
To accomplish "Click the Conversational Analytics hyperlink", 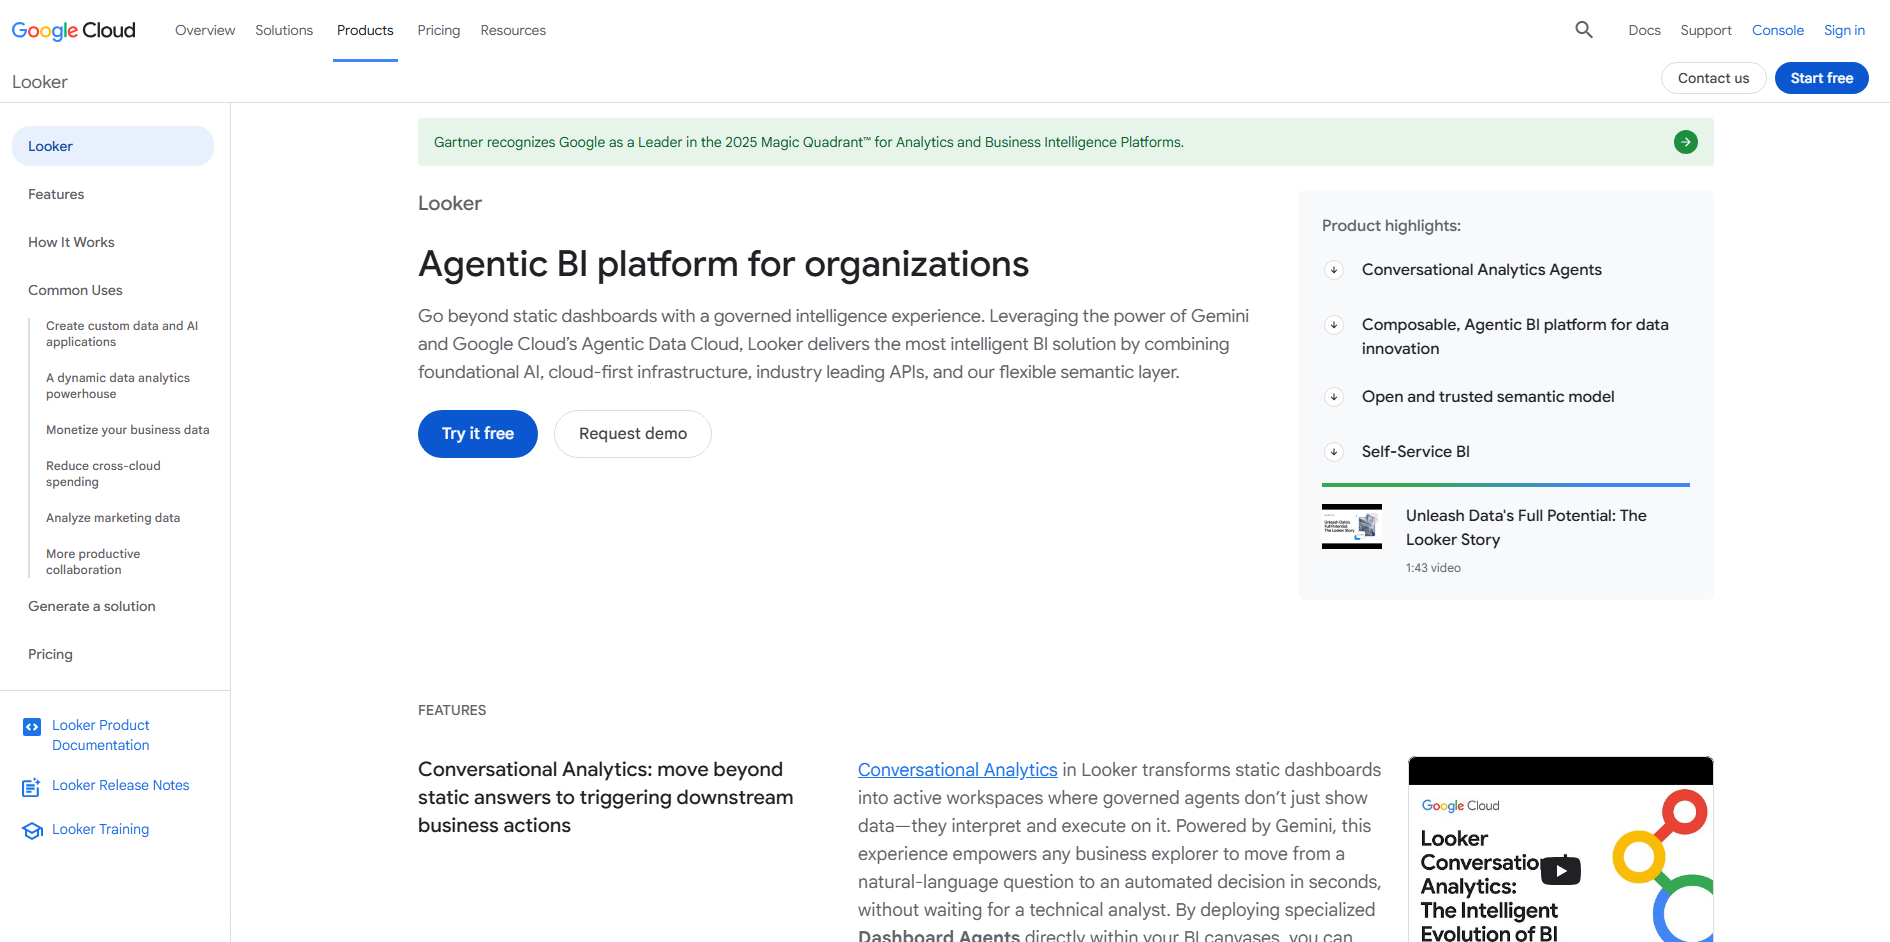I will (957, 770).
